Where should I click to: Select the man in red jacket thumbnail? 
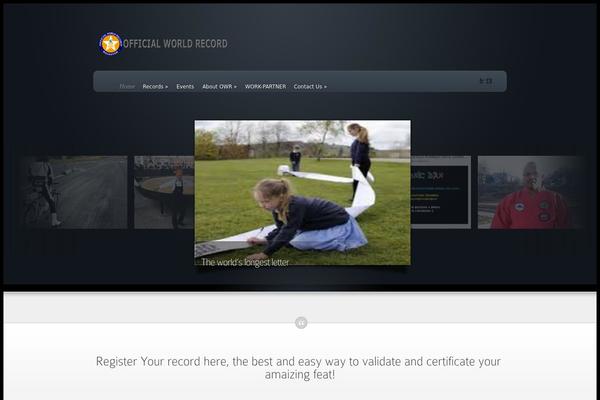pos(529,192)
